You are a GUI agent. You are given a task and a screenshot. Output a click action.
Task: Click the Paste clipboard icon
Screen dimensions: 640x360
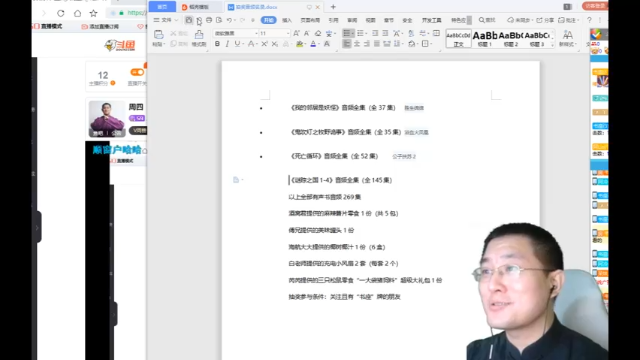158,35
